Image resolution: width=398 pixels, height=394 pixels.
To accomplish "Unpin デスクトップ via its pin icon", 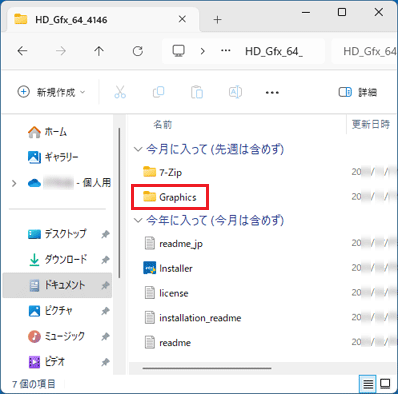I will (x=105, y=234).
